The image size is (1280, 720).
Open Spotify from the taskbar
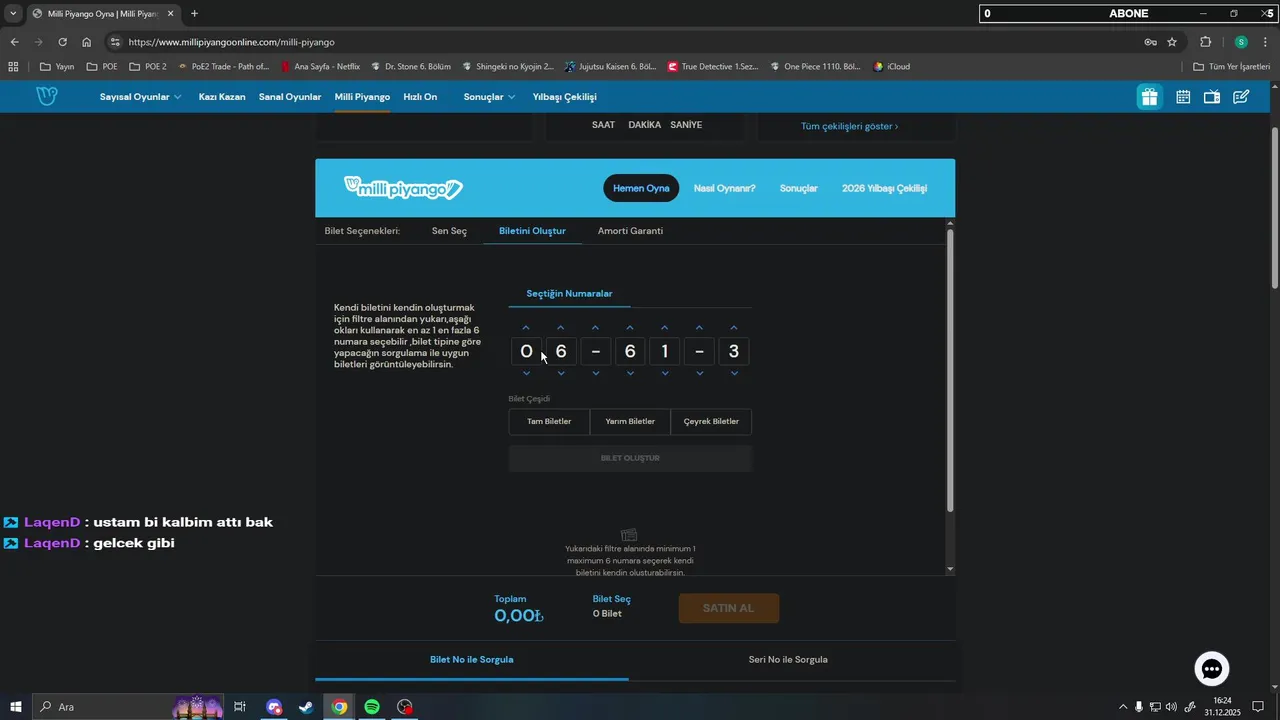pos(372,707)
